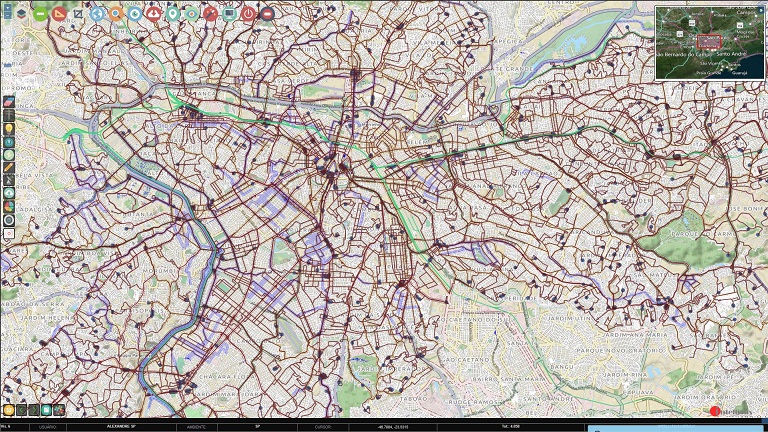Activate the crop selection tool

click(78, 15)
